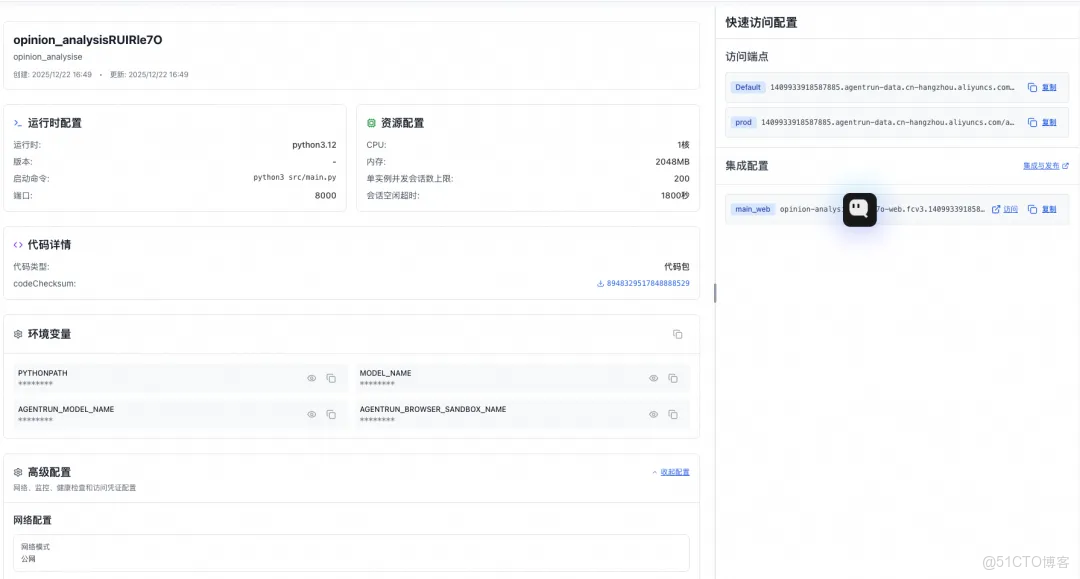
Task: Open the floating chat assistant widget
Action: tap(859, 209)
